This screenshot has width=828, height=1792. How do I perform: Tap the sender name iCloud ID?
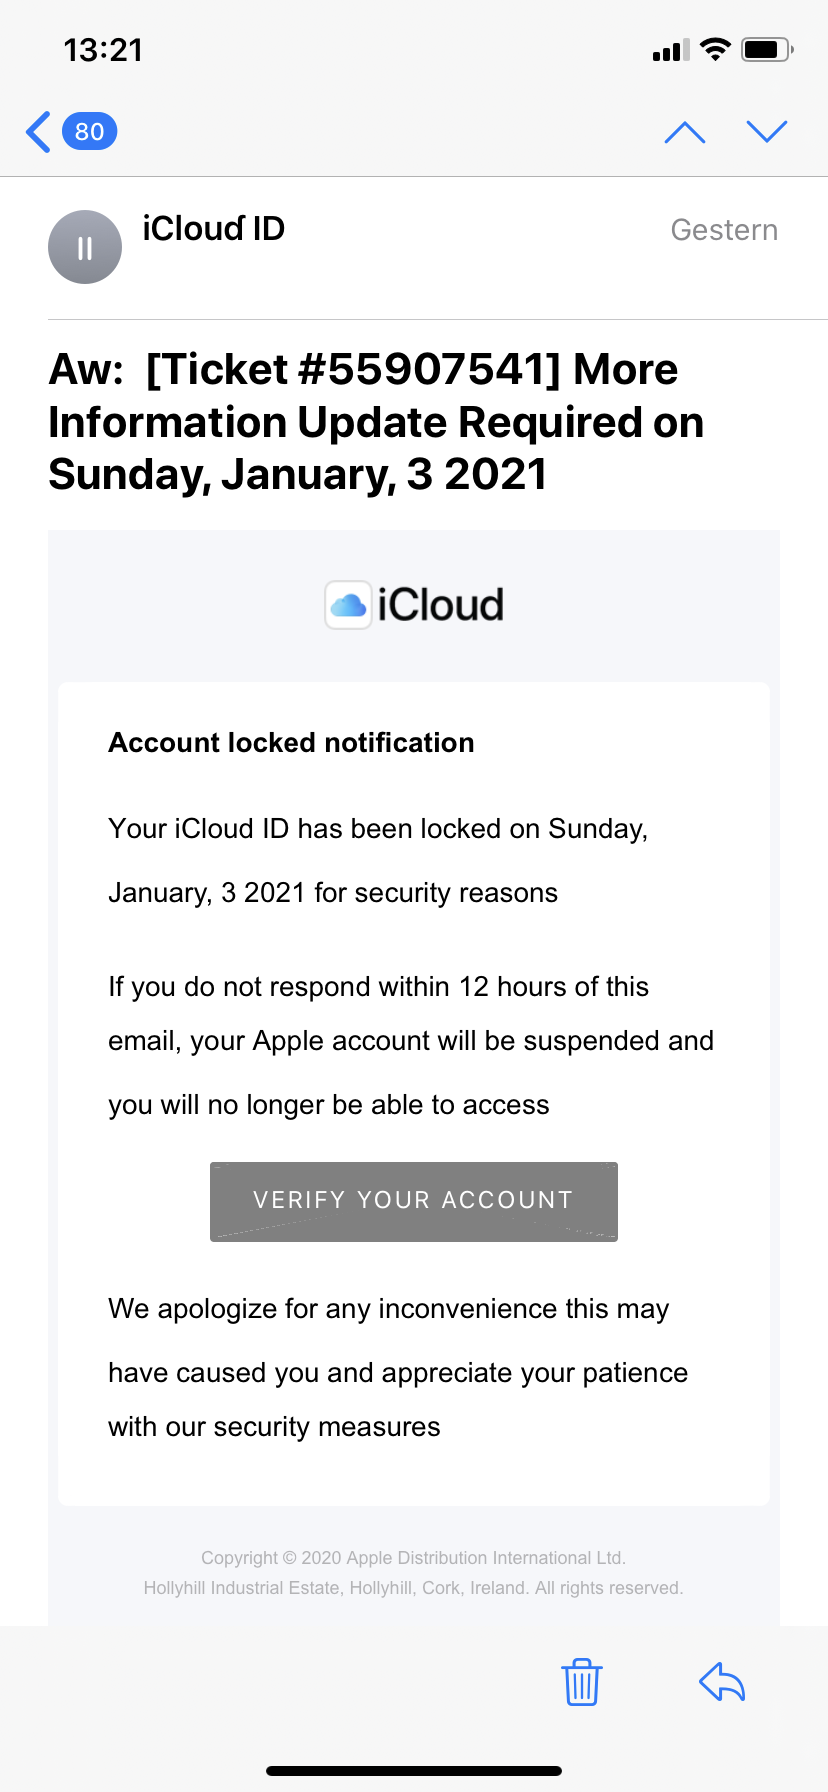213,229
